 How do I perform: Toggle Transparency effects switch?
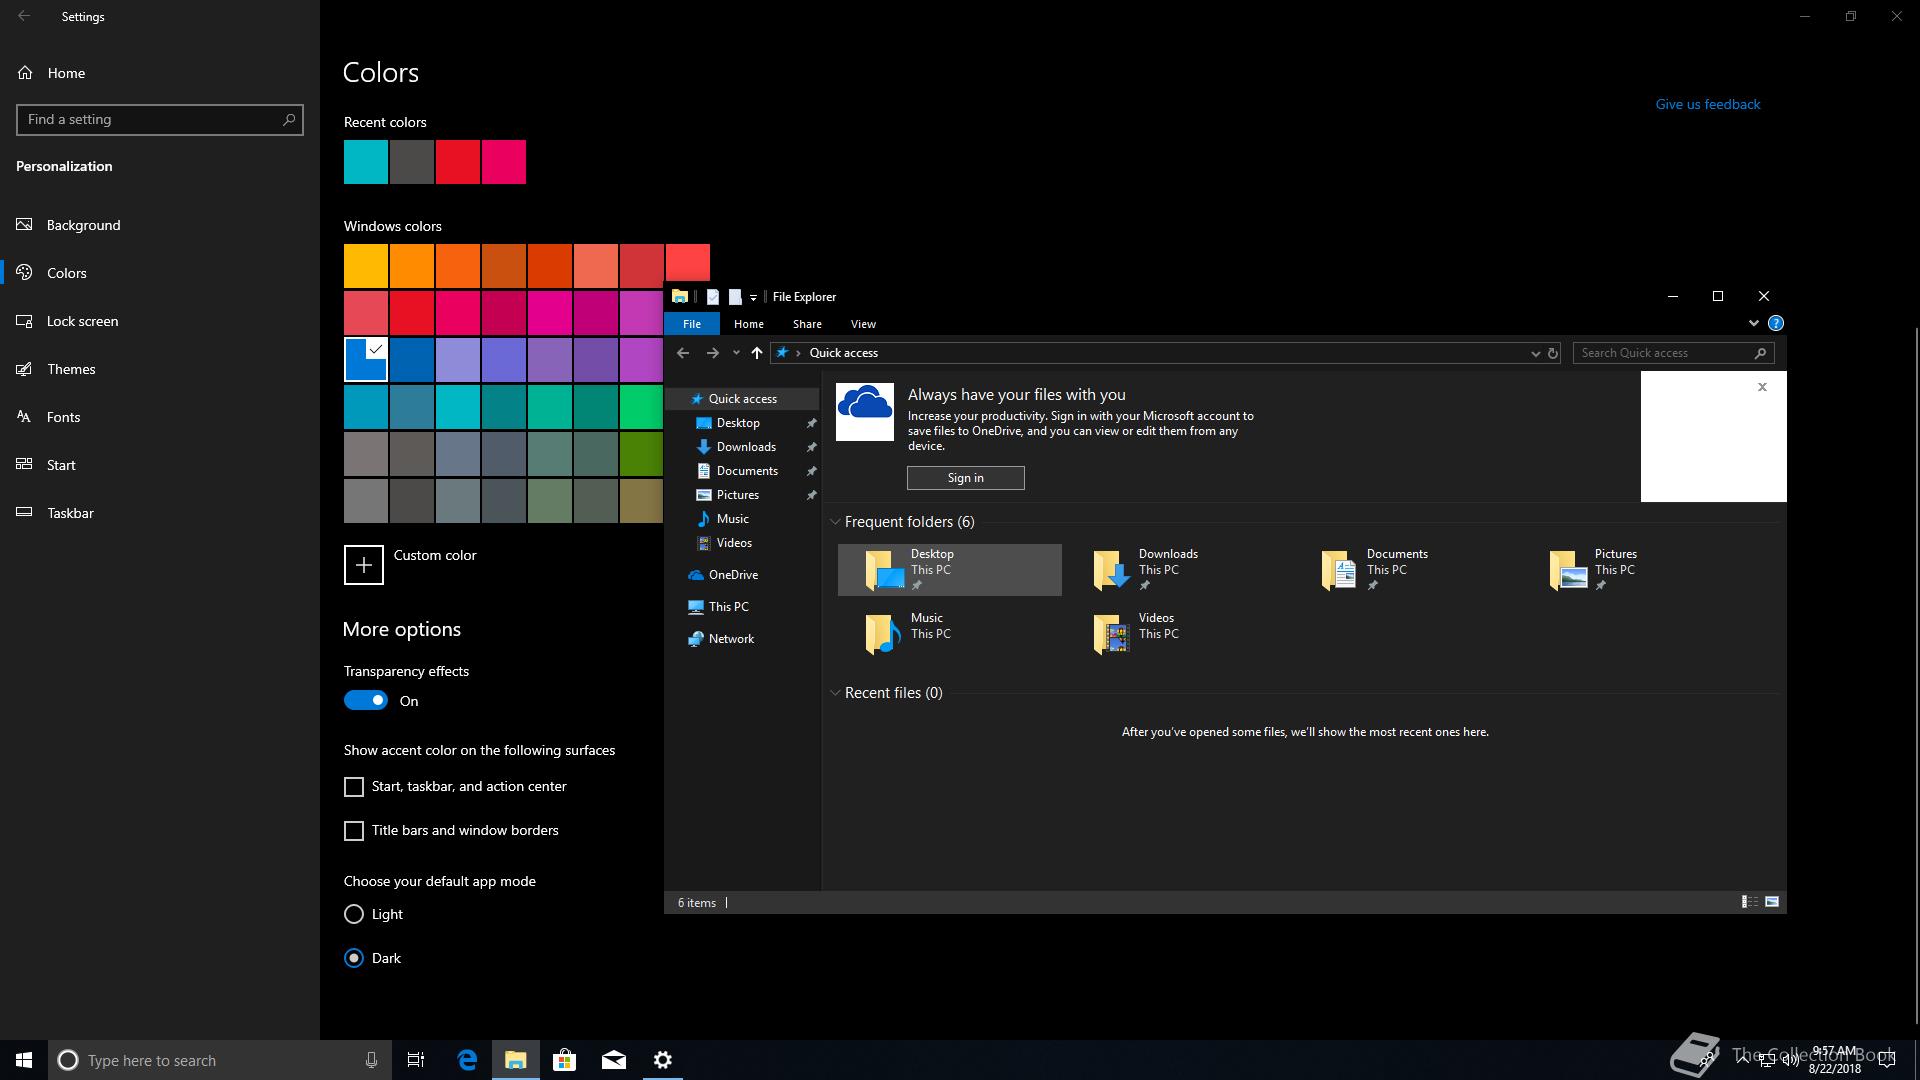point(366,701)
